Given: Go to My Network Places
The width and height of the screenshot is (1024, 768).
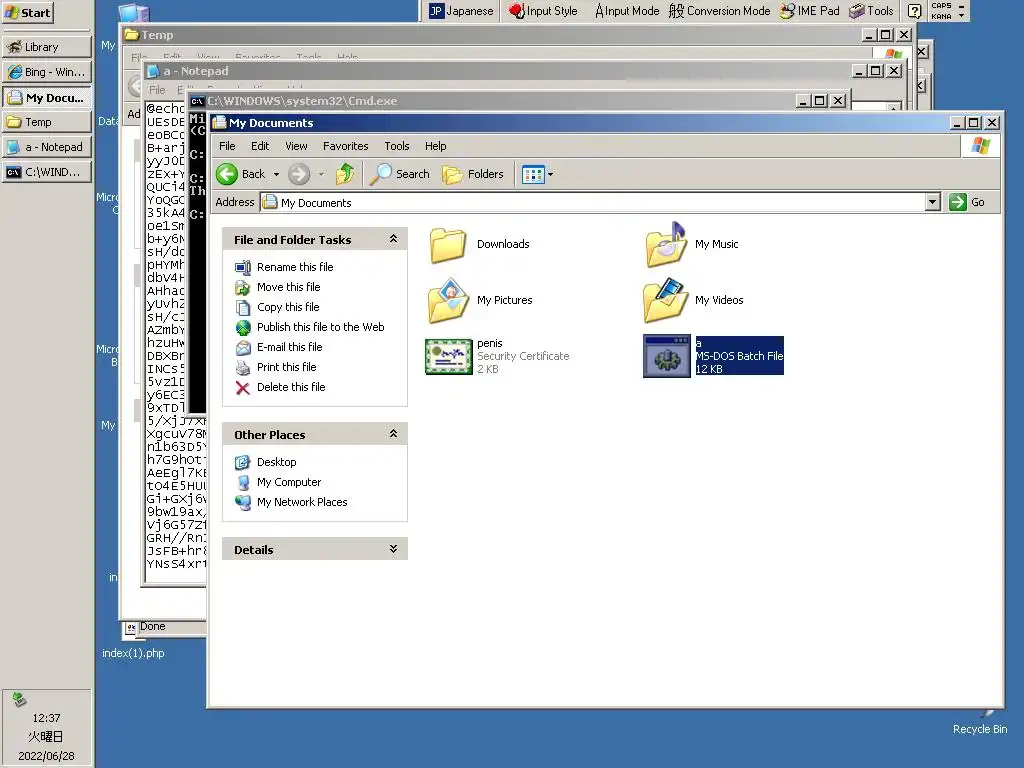Looking at the screenshot, I should 302,502.
